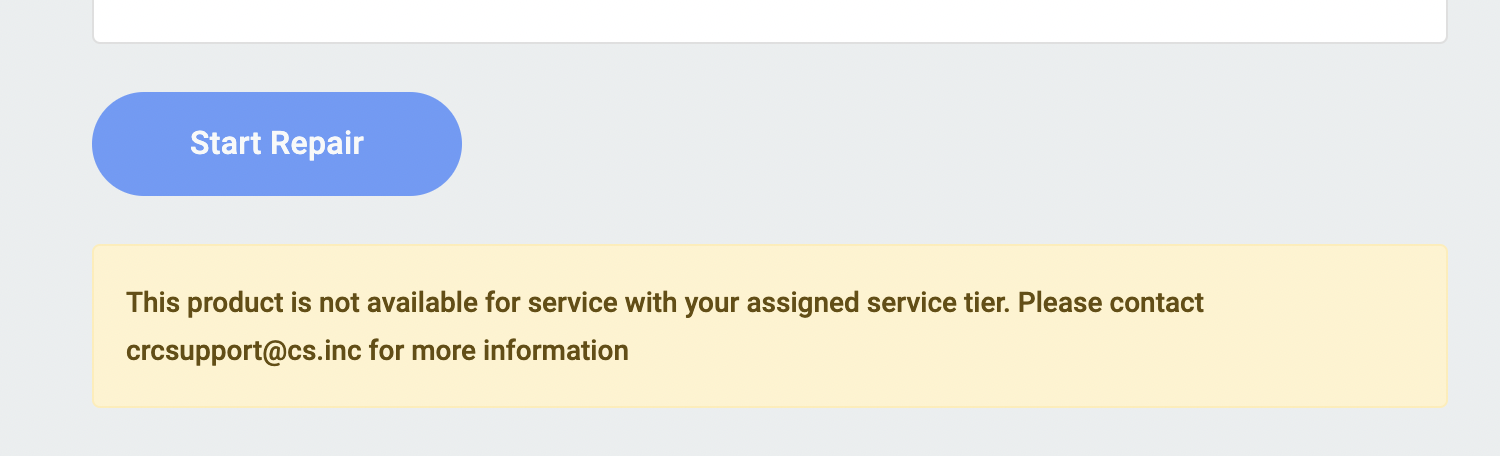This screenshot has width=1500, height=456.
Task: Click the Start Repair button
Action: pos(277,144)
